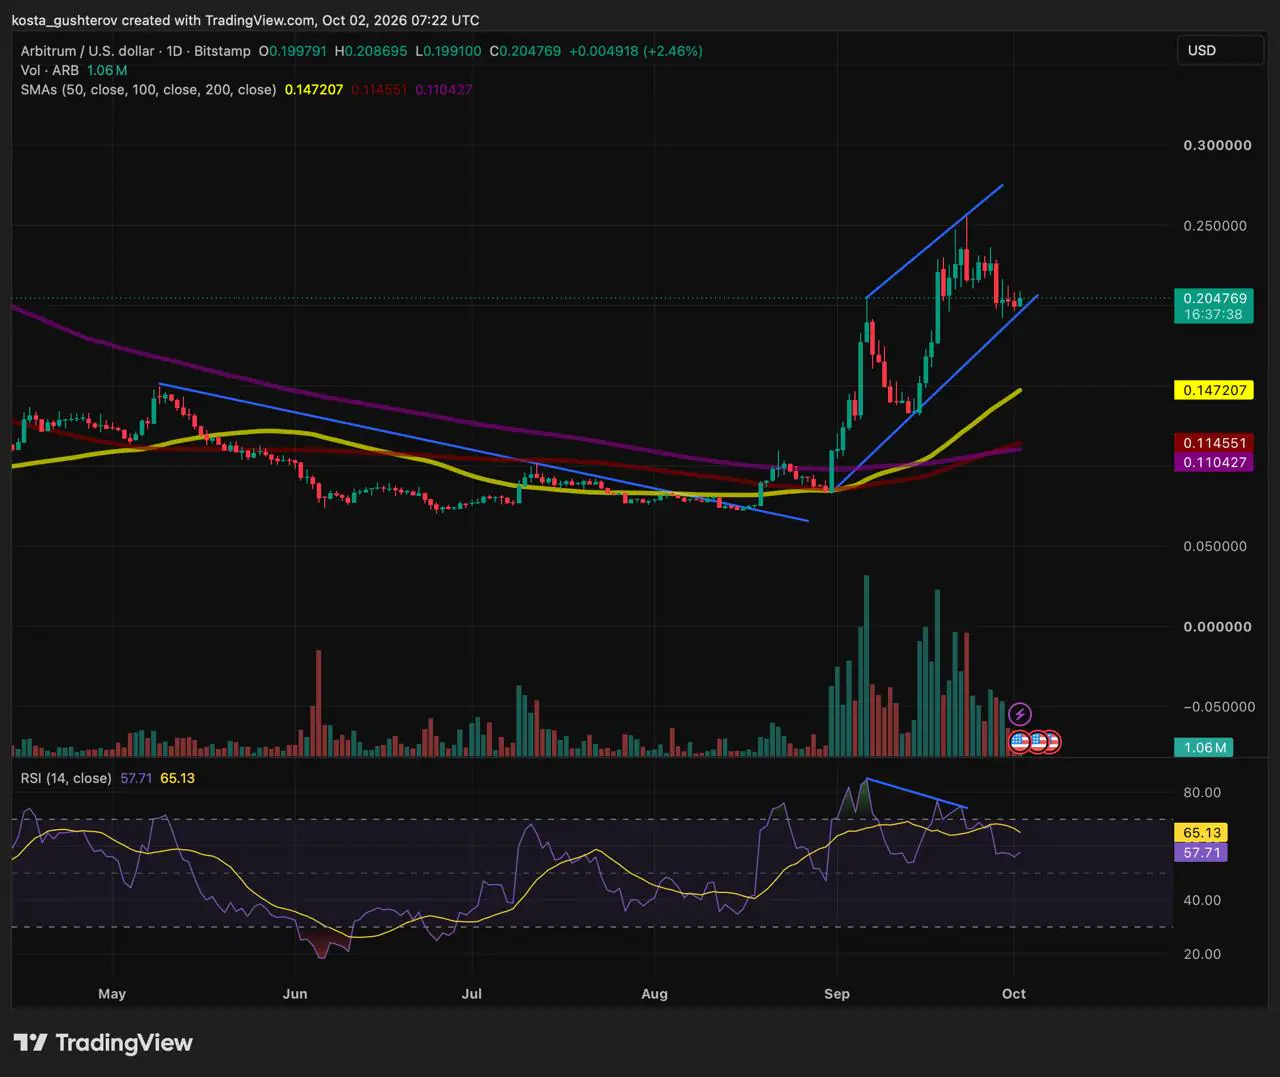Select the 1D interval label in the title

tap(176, 50)
